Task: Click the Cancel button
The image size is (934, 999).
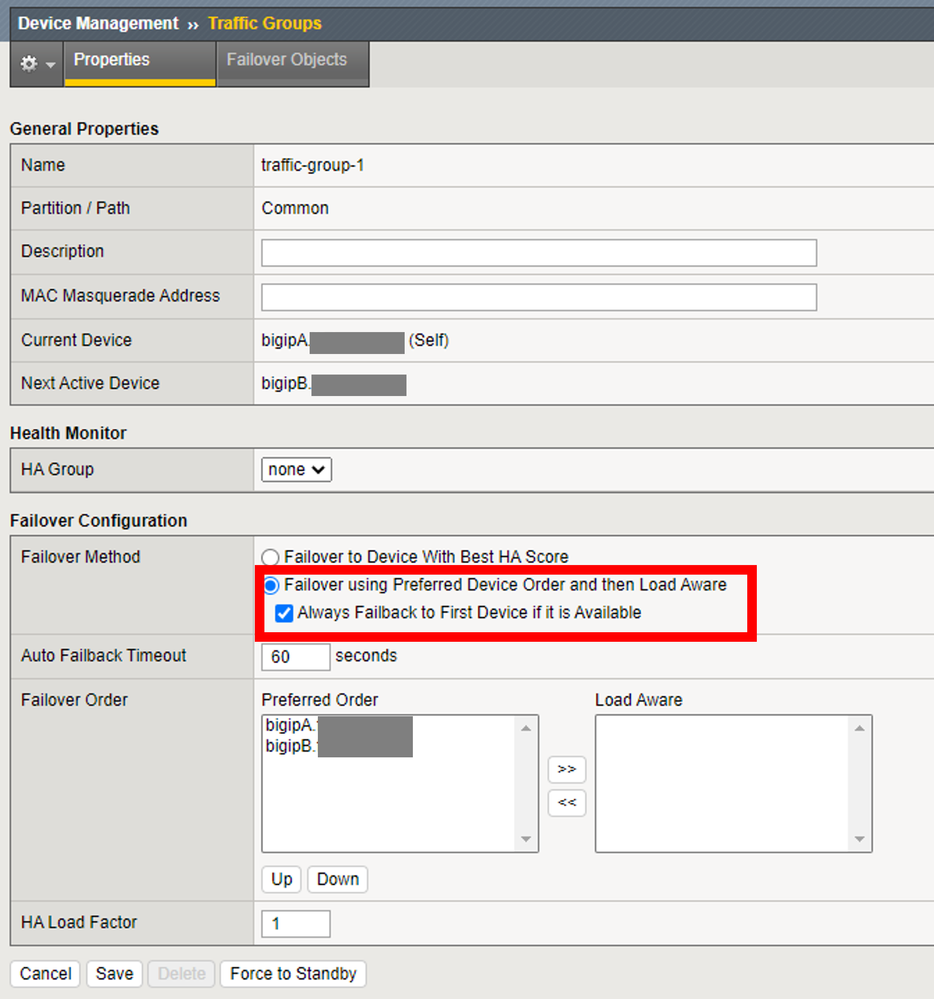Action: click(x=46, y=973)
